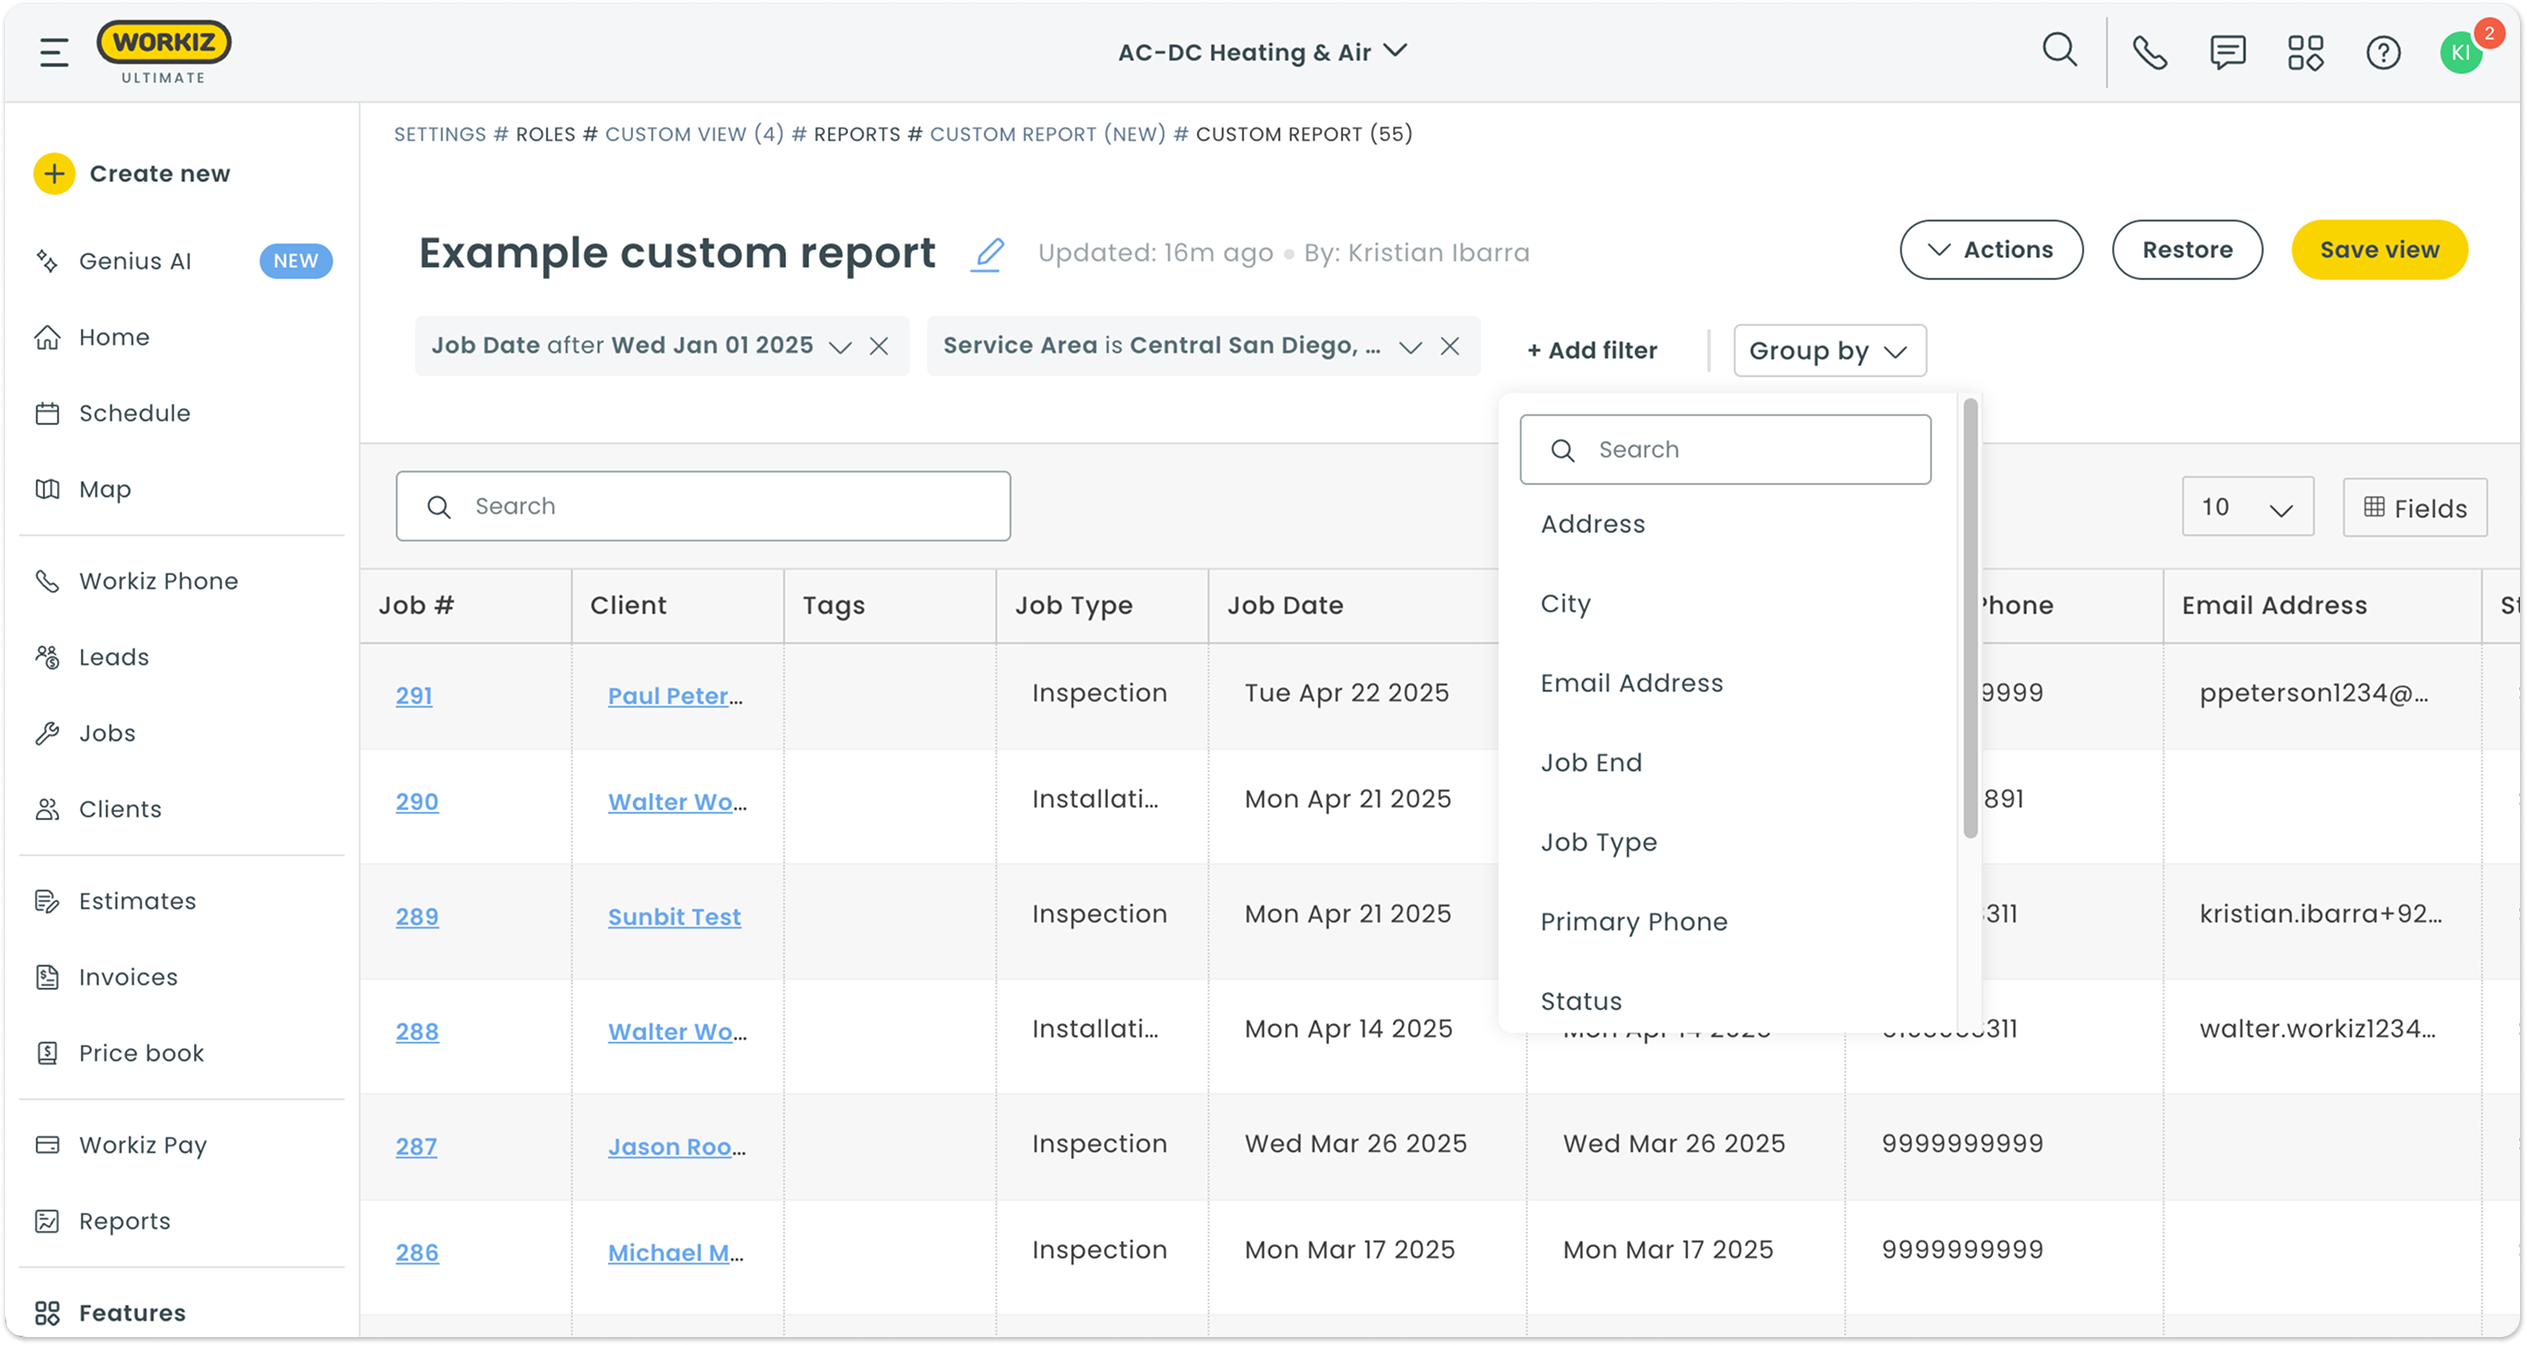
Task: Click the Invoices document icon
Action: coord(47,977)
